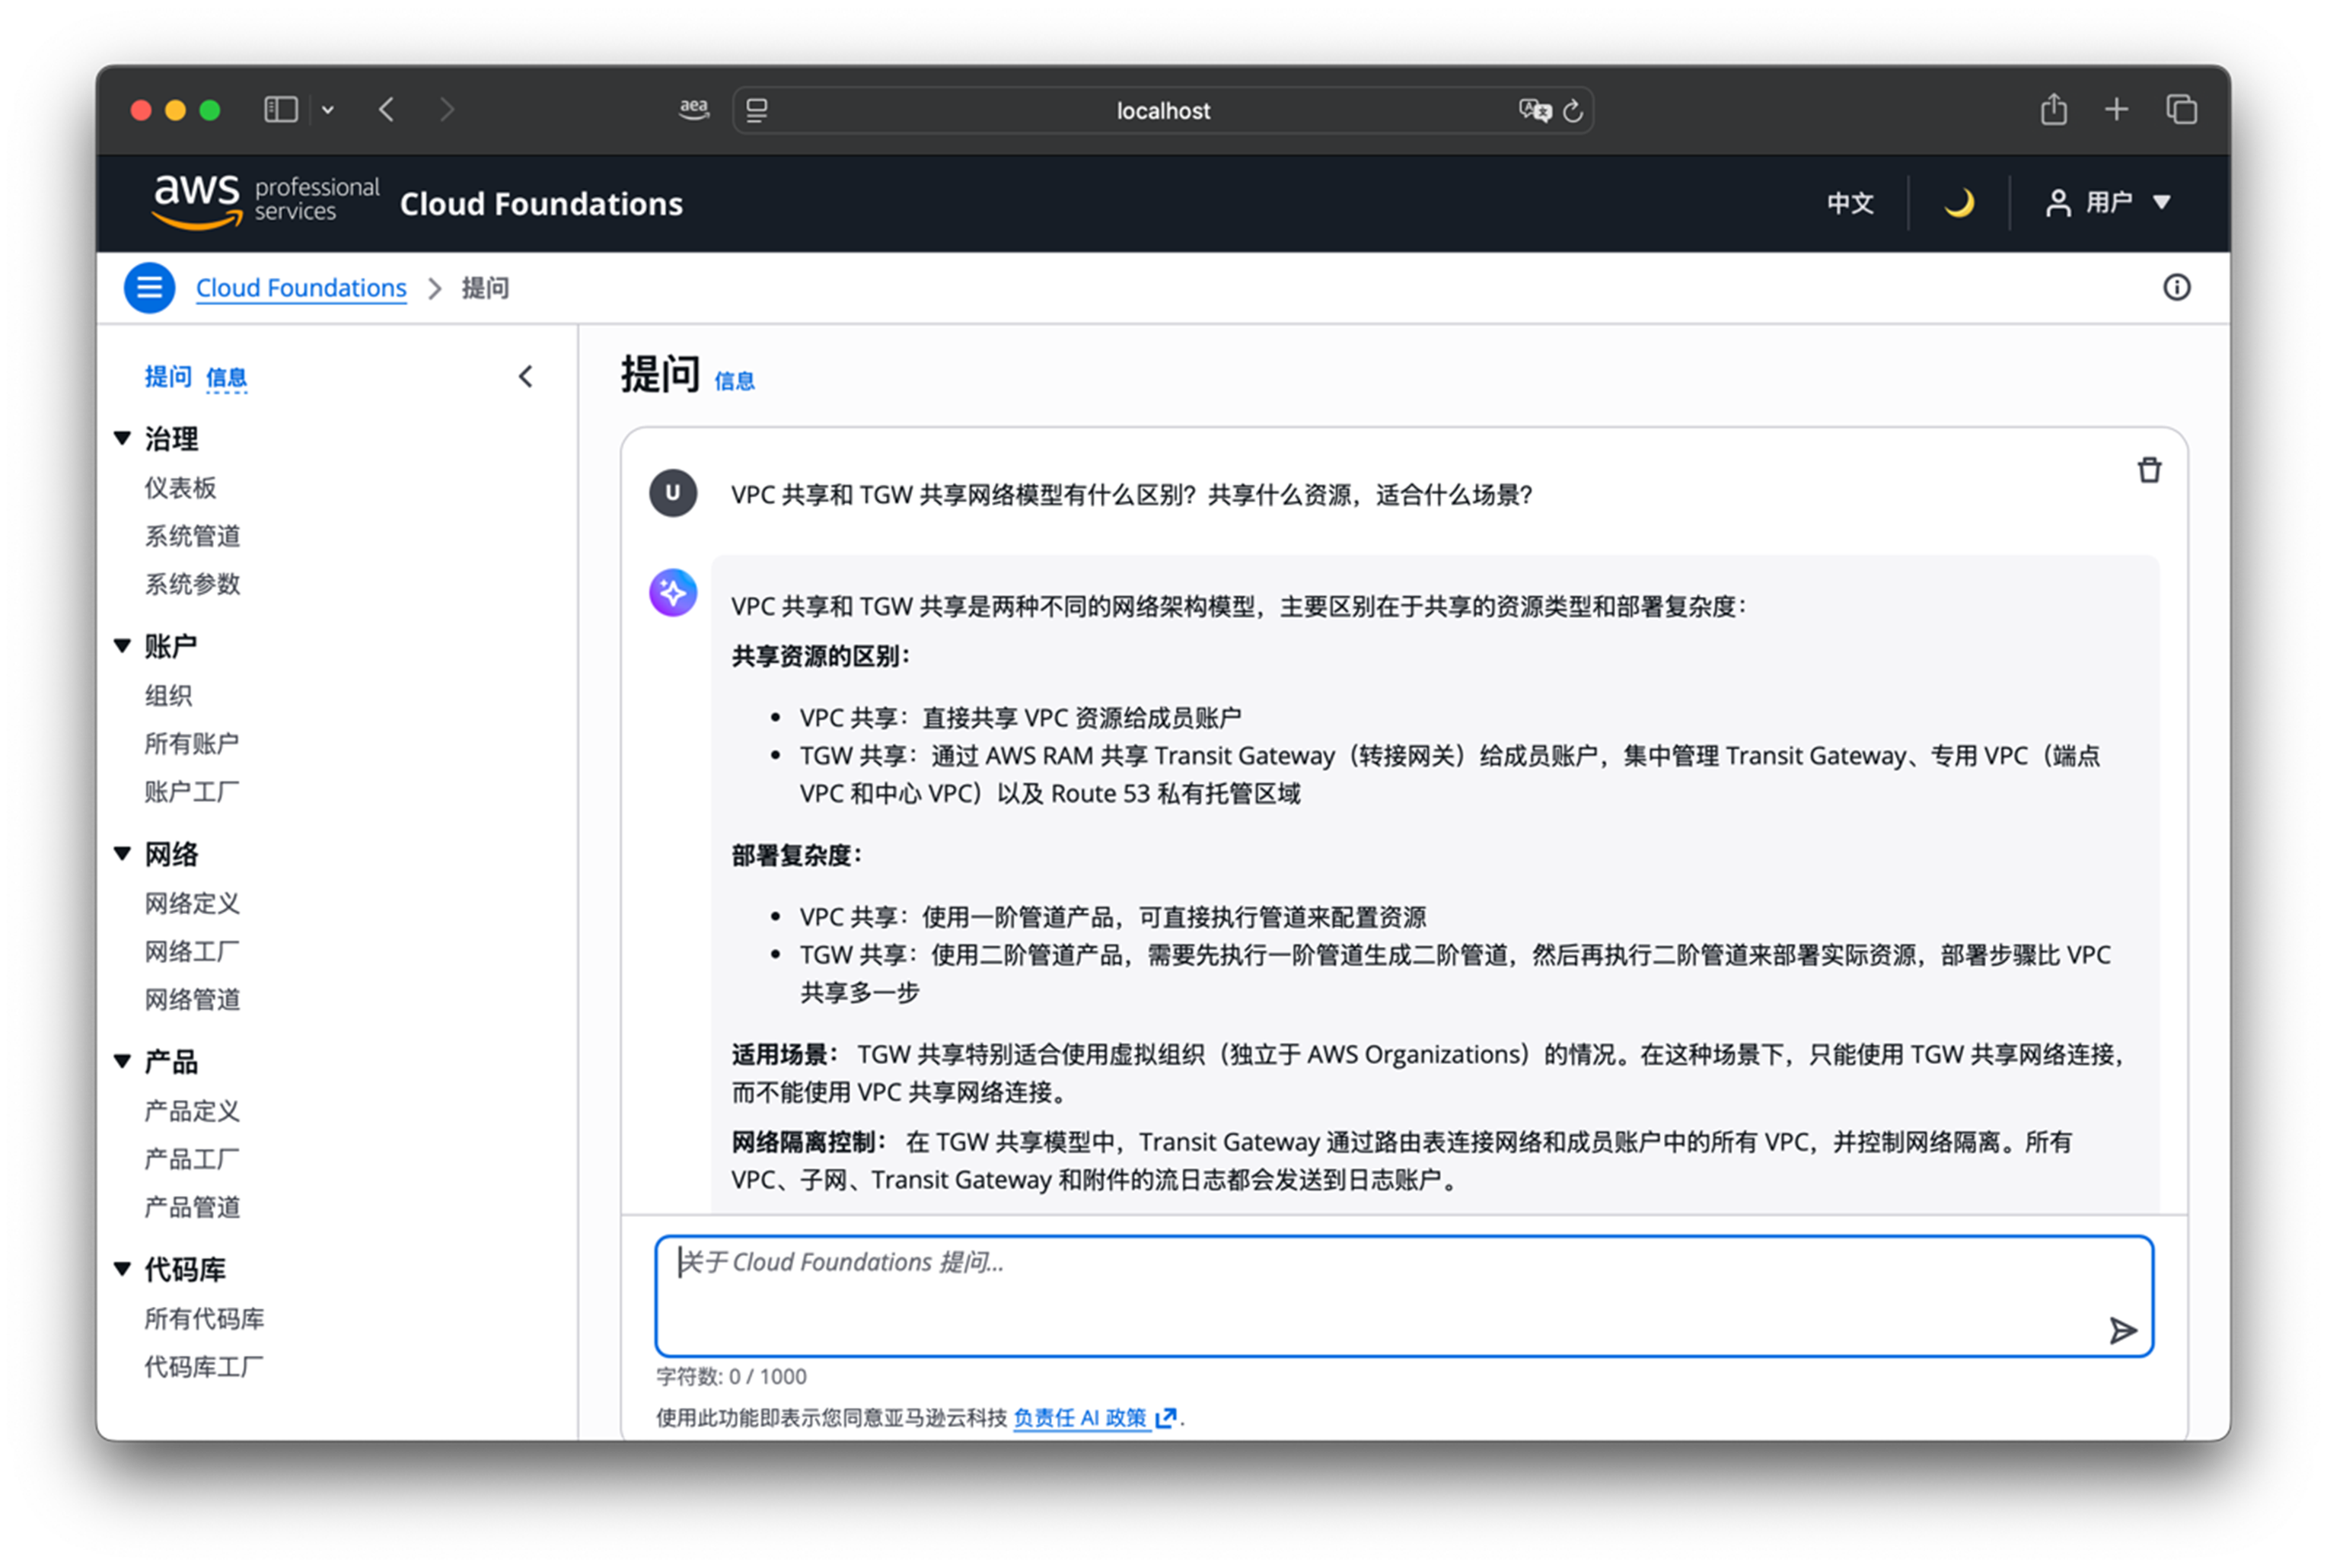Click Safari reload page icon
The width and height of the screenshot is (2327, 1568).
pos(1573,111)
